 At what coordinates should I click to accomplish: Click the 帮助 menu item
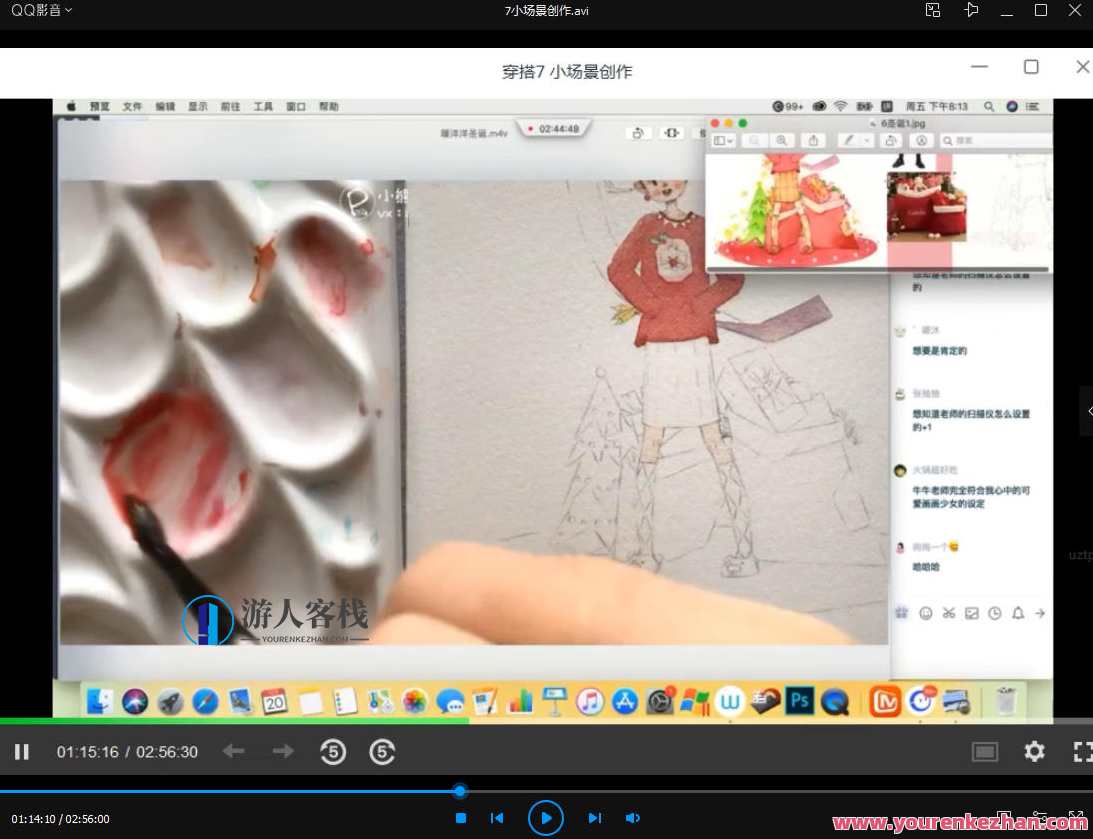tap(328, 105)
